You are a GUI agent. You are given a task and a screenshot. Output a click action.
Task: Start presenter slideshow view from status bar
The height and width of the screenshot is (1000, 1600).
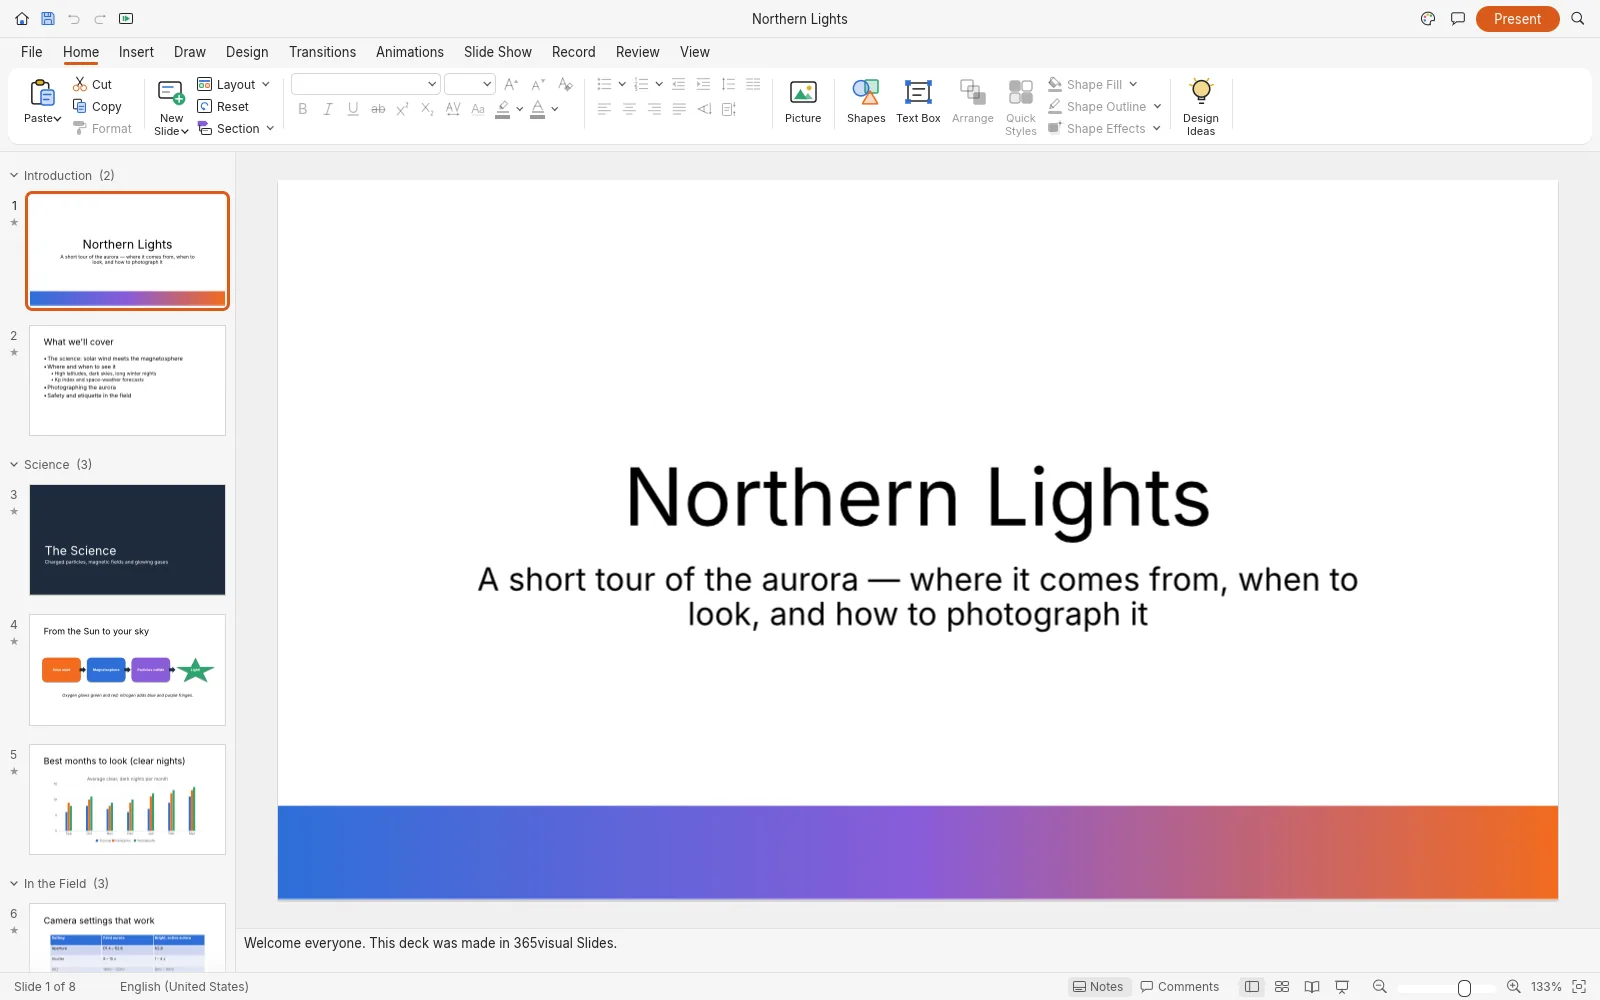click(x=1342, y=987)
